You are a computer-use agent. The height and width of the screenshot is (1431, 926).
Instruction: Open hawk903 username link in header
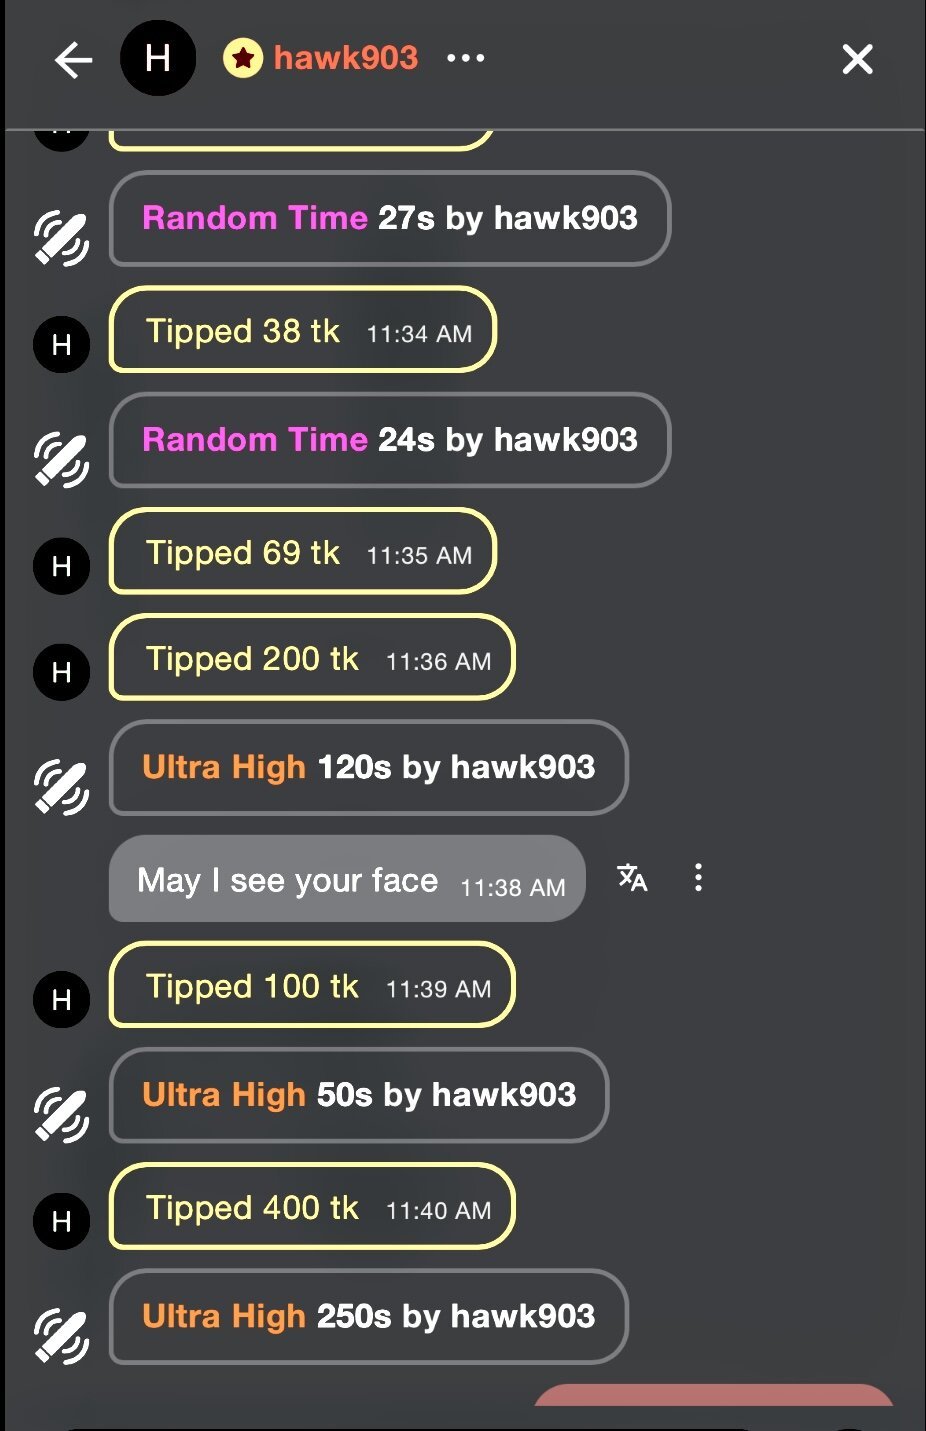point(345,58)
